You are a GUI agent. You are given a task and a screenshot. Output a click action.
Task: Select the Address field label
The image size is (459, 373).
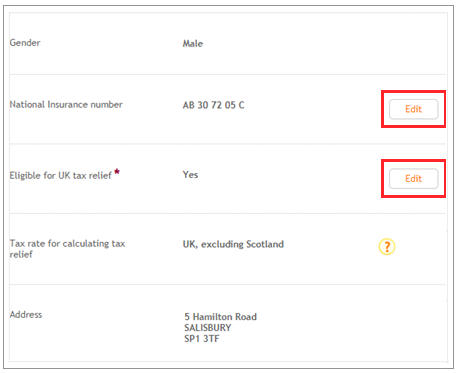(x=26, y=315)
